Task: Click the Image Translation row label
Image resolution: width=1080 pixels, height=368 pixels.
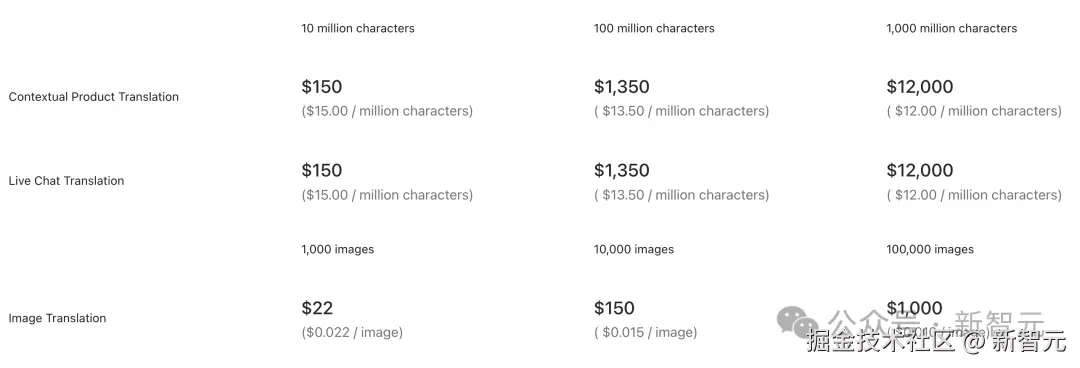Action: pyautogui.click(x=57, y=318)
